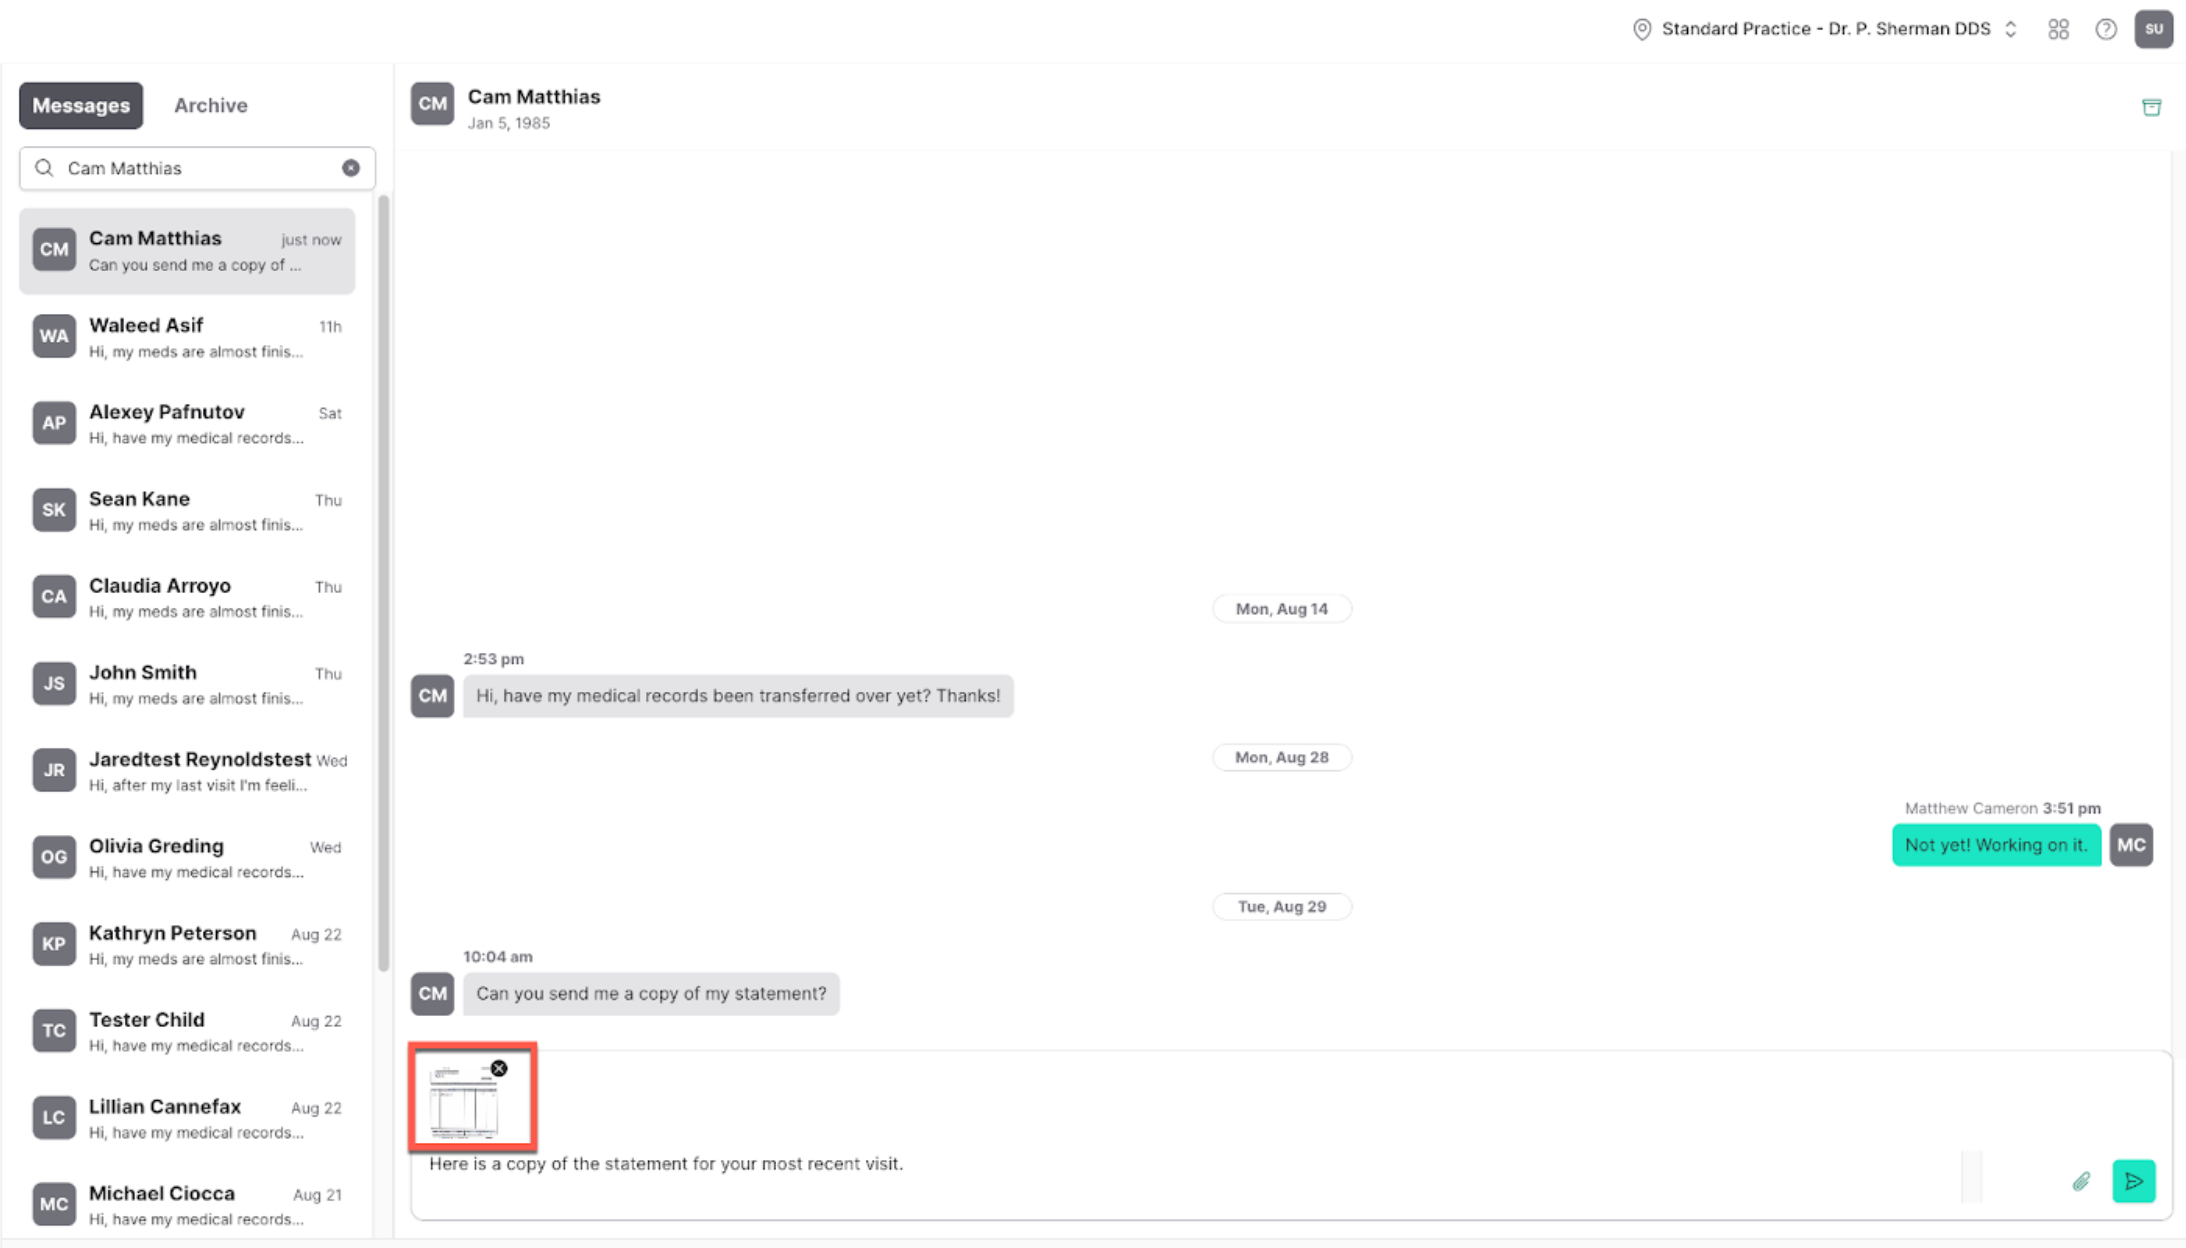Image resolution: width=2186 pixels, height=1248 pixels.
Task: Send the message with the green arrow
Action: point(2133,1181)
